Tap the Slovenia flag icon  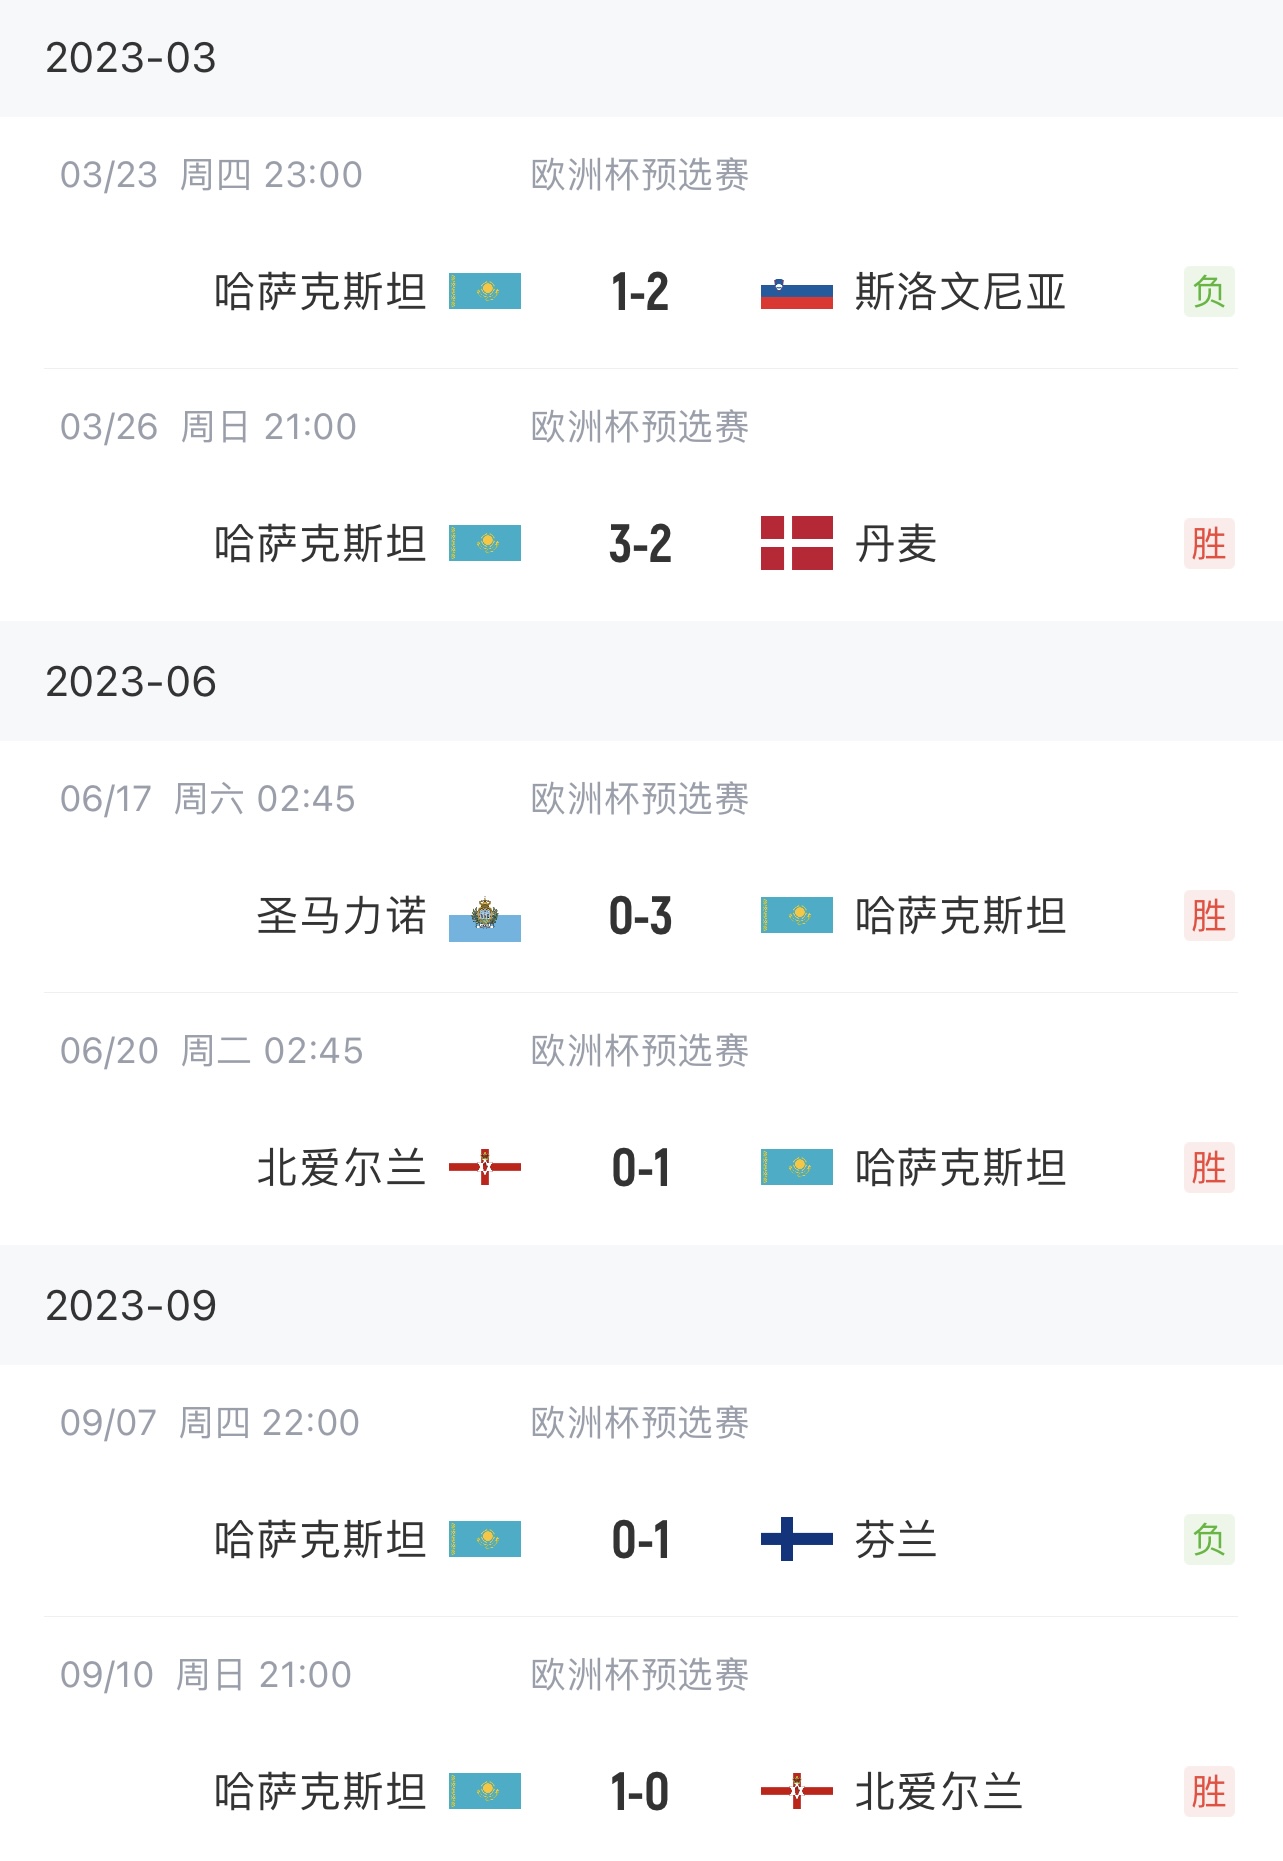[796, 292]
